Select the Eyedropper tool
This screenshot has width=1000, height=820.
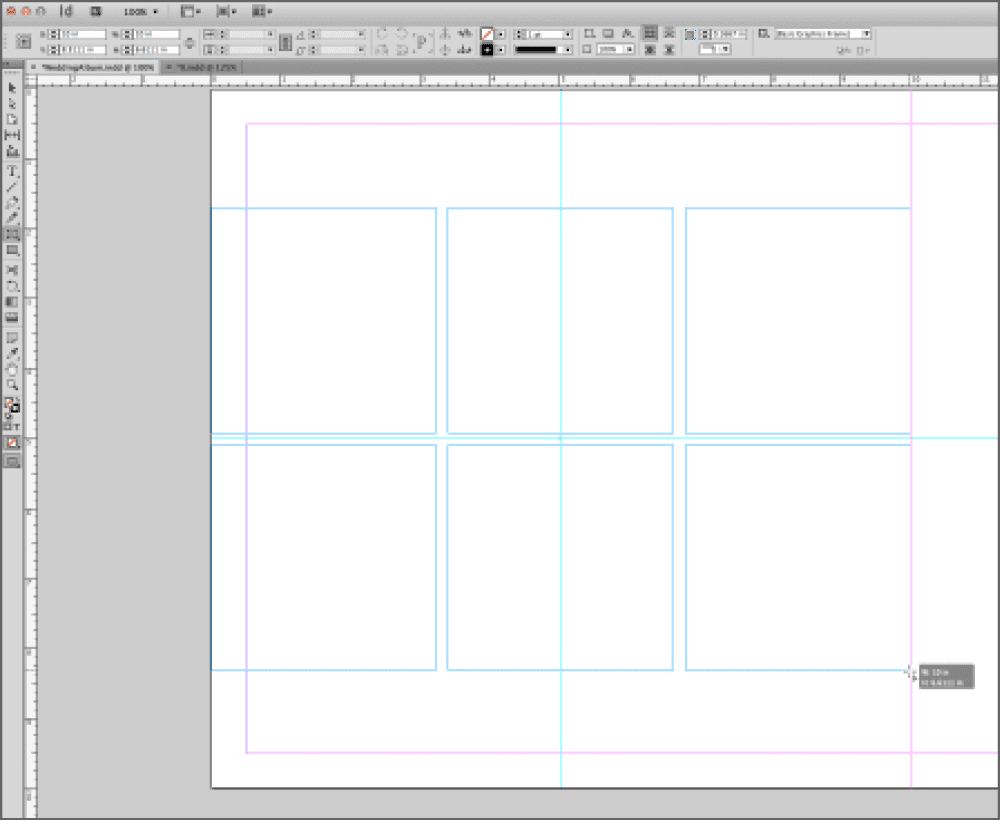[12, 353]
